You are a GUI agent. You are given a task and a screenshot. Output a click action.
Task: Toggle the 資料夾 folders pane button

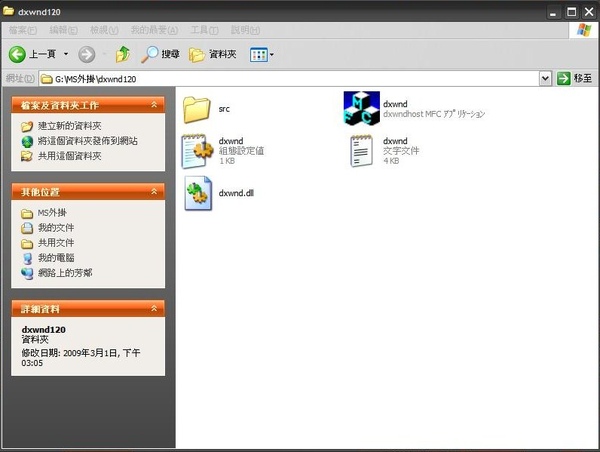coord(212,54)
